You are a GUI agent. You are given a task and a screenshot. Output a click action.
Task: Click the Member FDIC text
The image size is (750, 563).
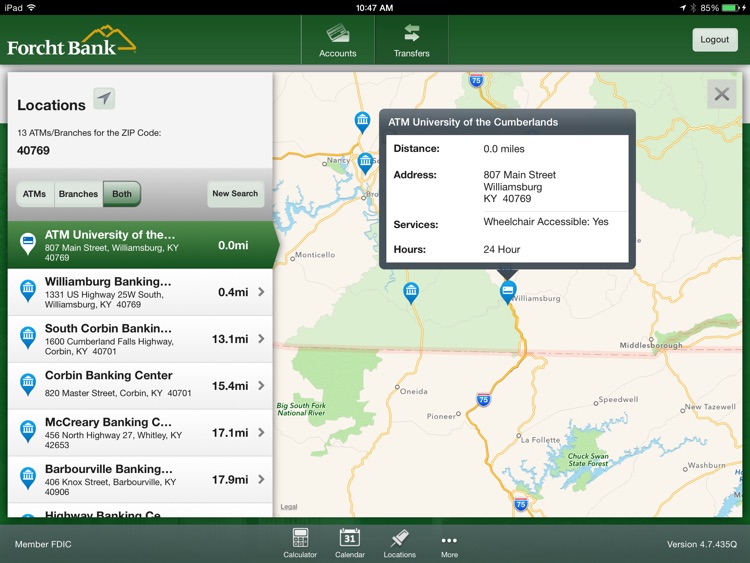coord(43,544)
